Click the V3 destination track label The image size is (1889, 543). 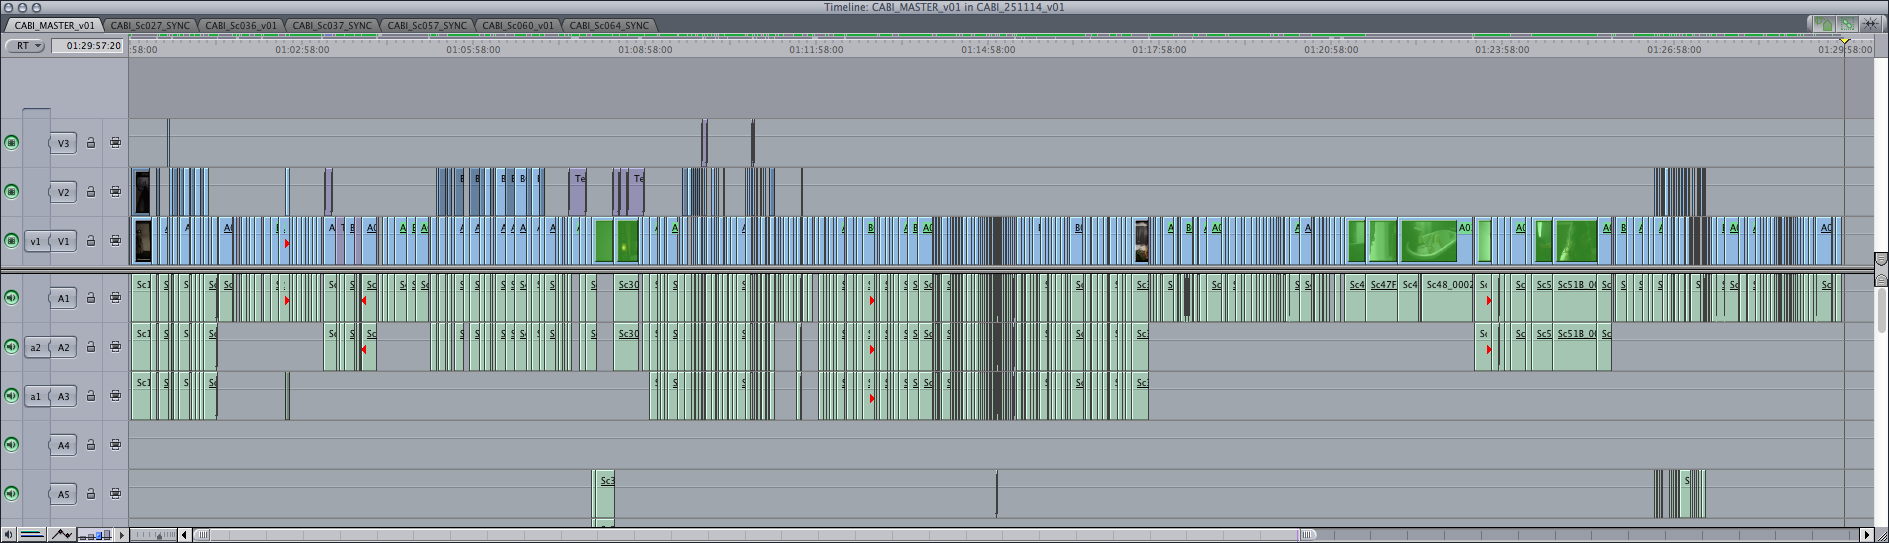pos(63,143)
